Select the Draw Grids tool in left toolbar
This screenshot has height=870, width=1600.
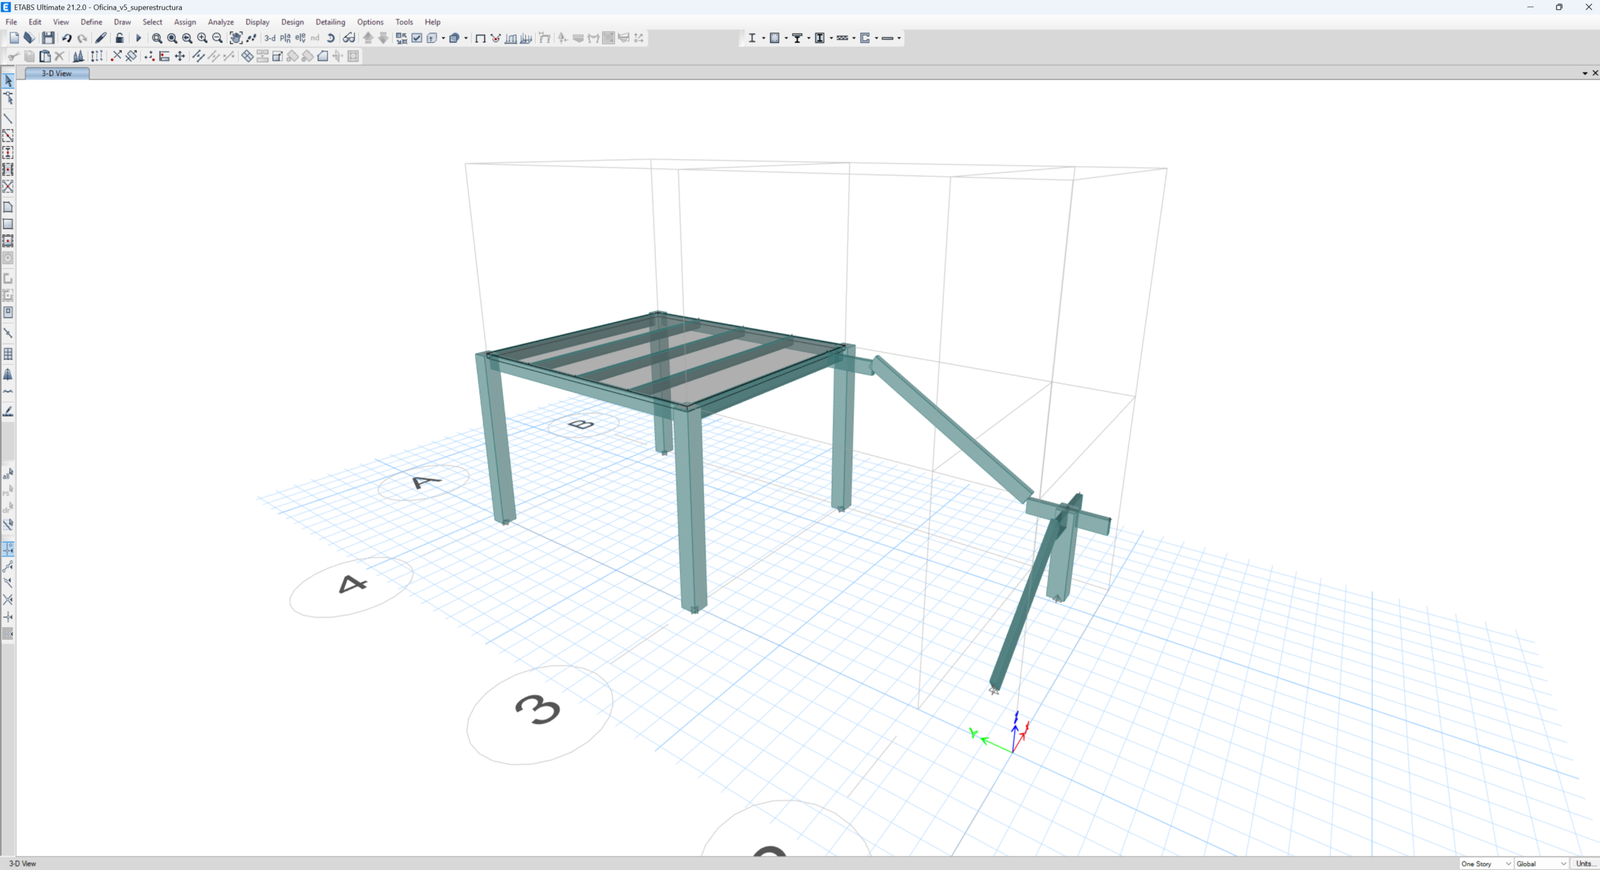pyautogui.click(x=8, y=354)
